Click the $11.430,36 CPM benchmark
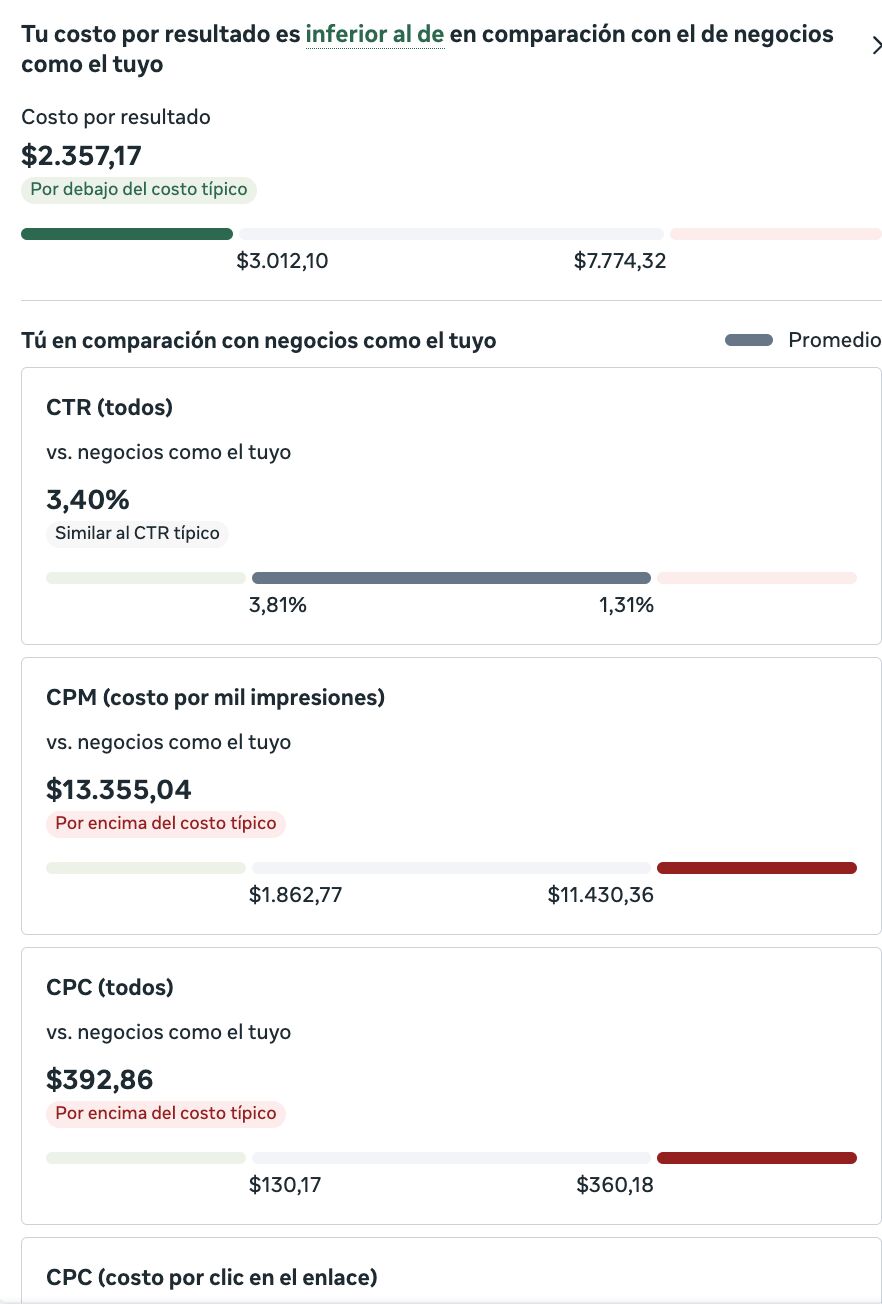 pyautogui.click(x=601, y=895)
